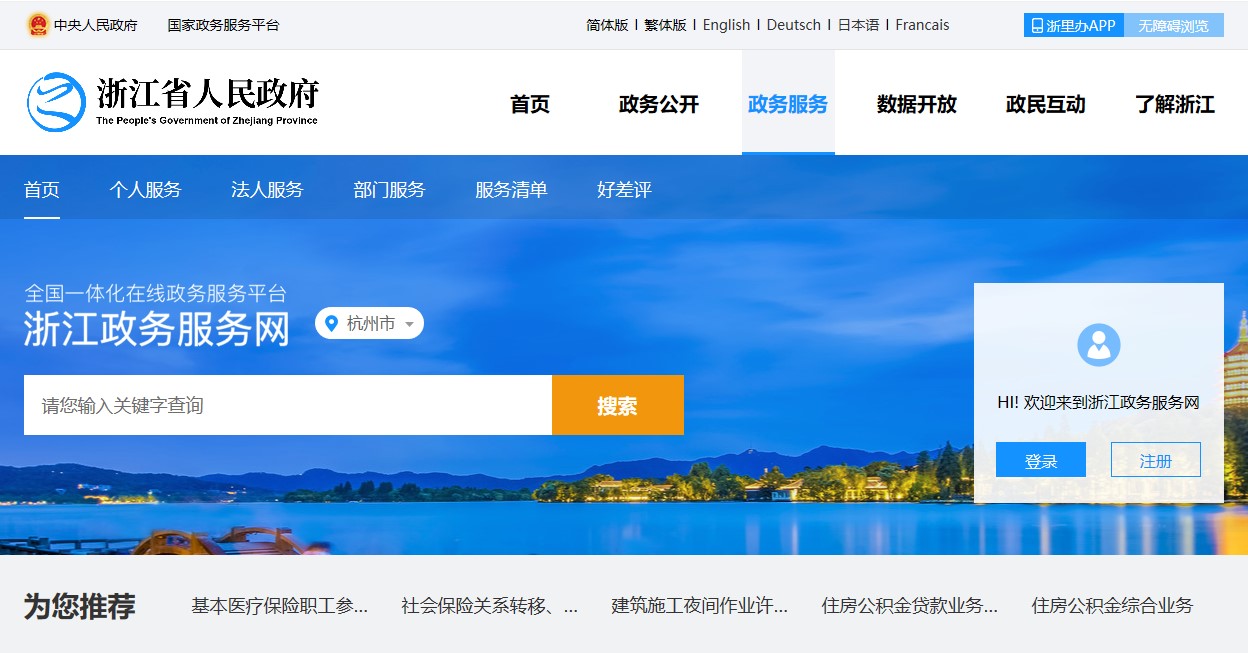
Task: Expand the 杭州市 city selector
Action: (369, 323)
